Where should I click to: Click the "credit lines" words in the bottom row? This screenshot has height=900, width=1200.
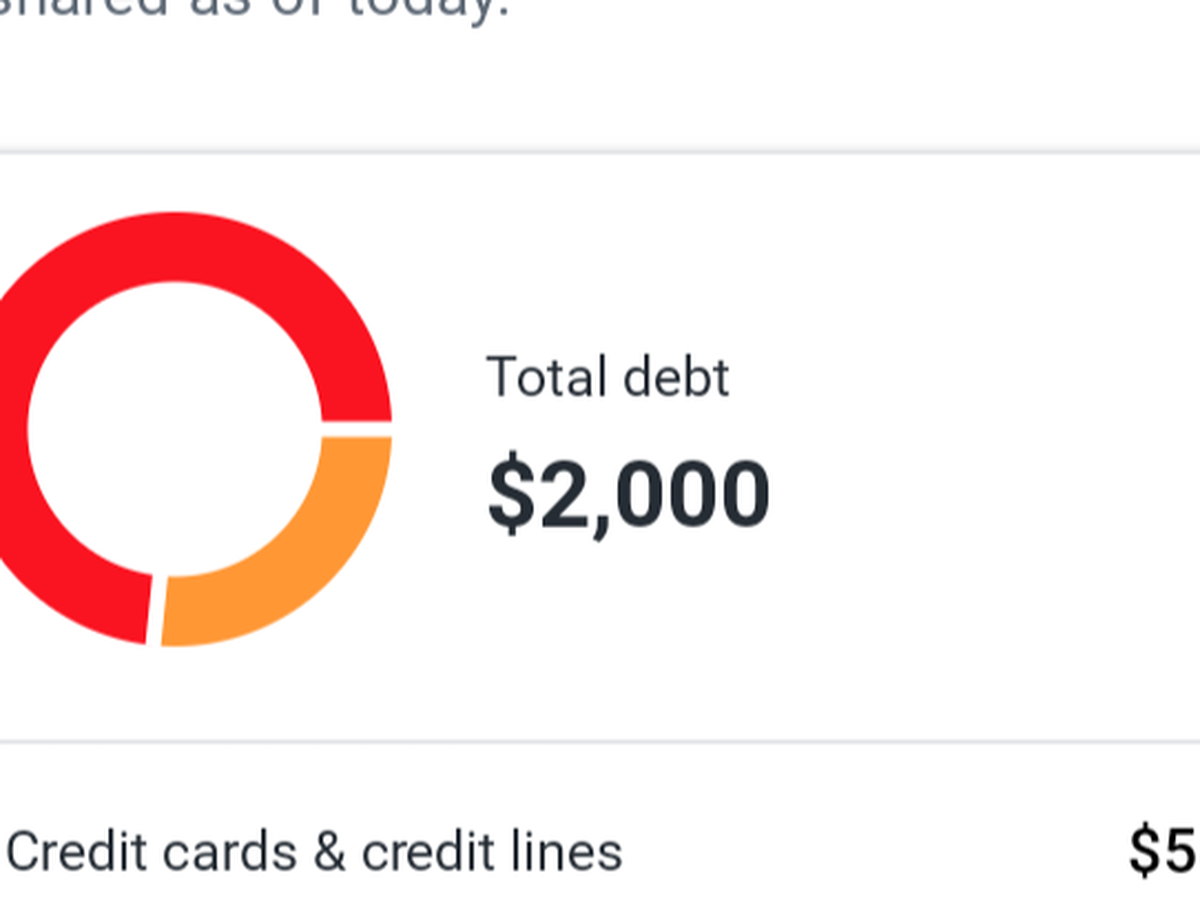click(x=492, y=853)
